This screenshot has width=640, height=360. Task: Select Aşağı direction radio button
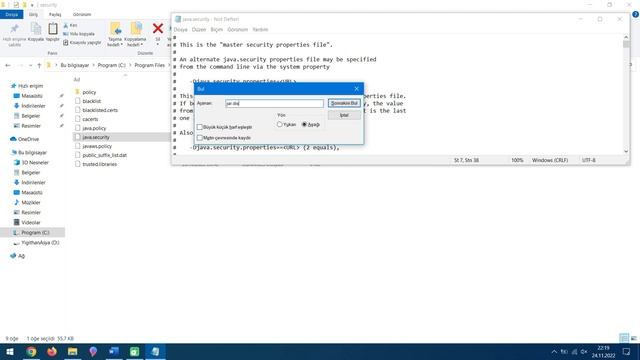point(304,124)
